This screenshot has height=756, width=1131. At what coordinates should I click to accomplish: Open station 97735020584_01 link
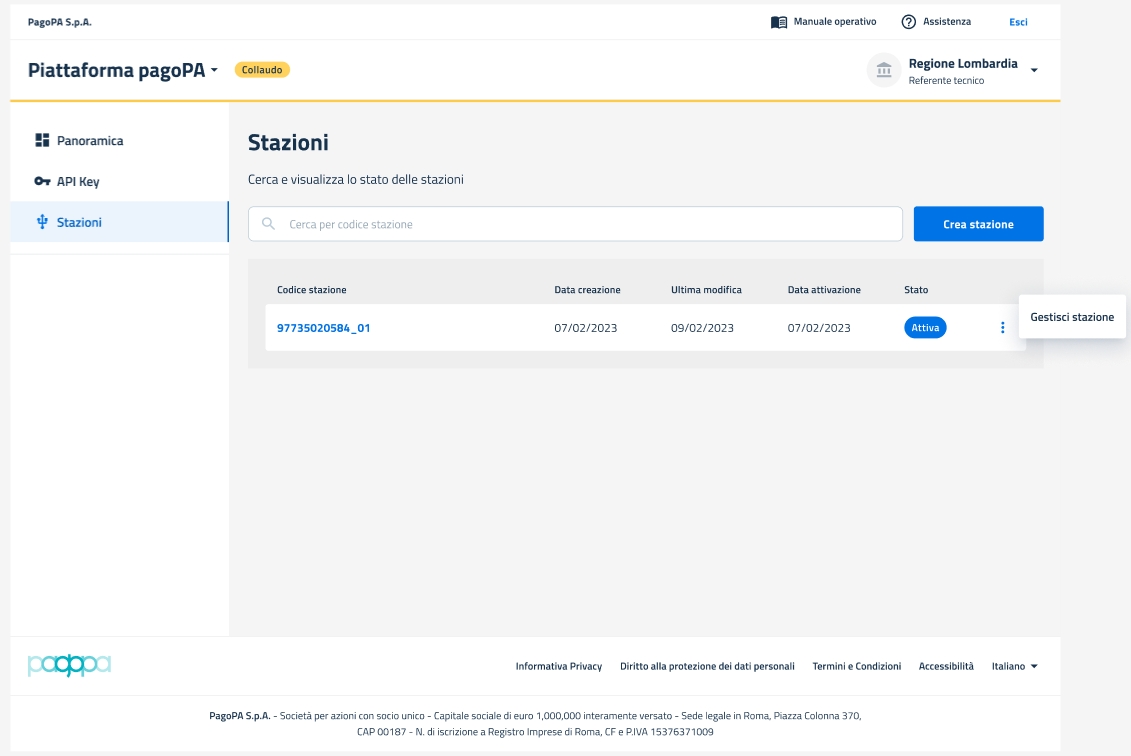pyautogui.click(x=323, y=328)
